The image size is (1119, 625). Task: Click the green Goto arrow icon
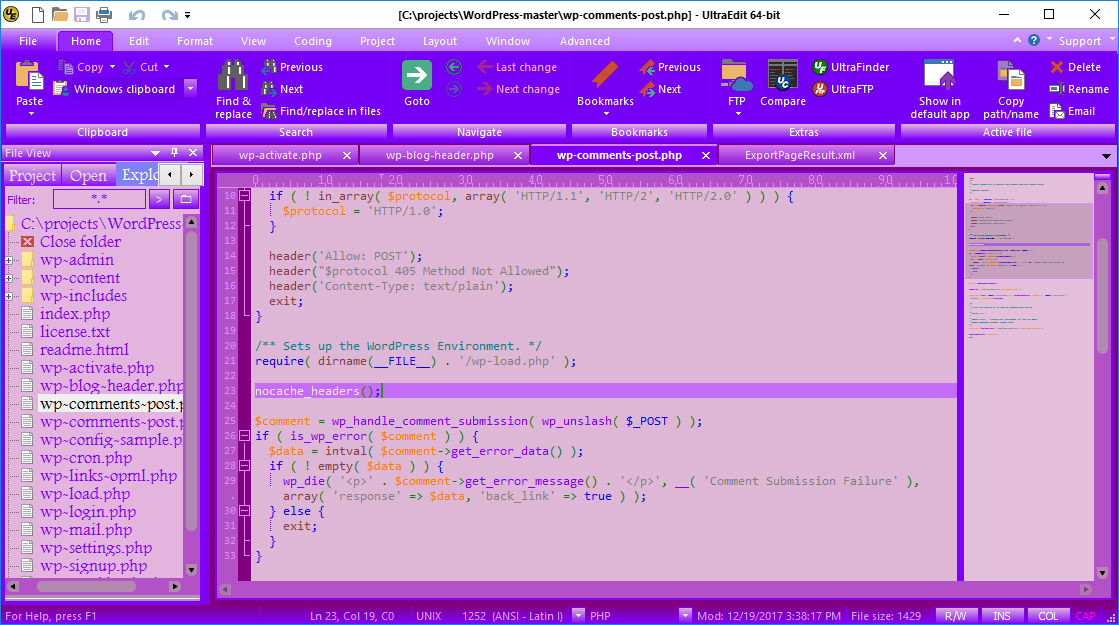(417, 76)
